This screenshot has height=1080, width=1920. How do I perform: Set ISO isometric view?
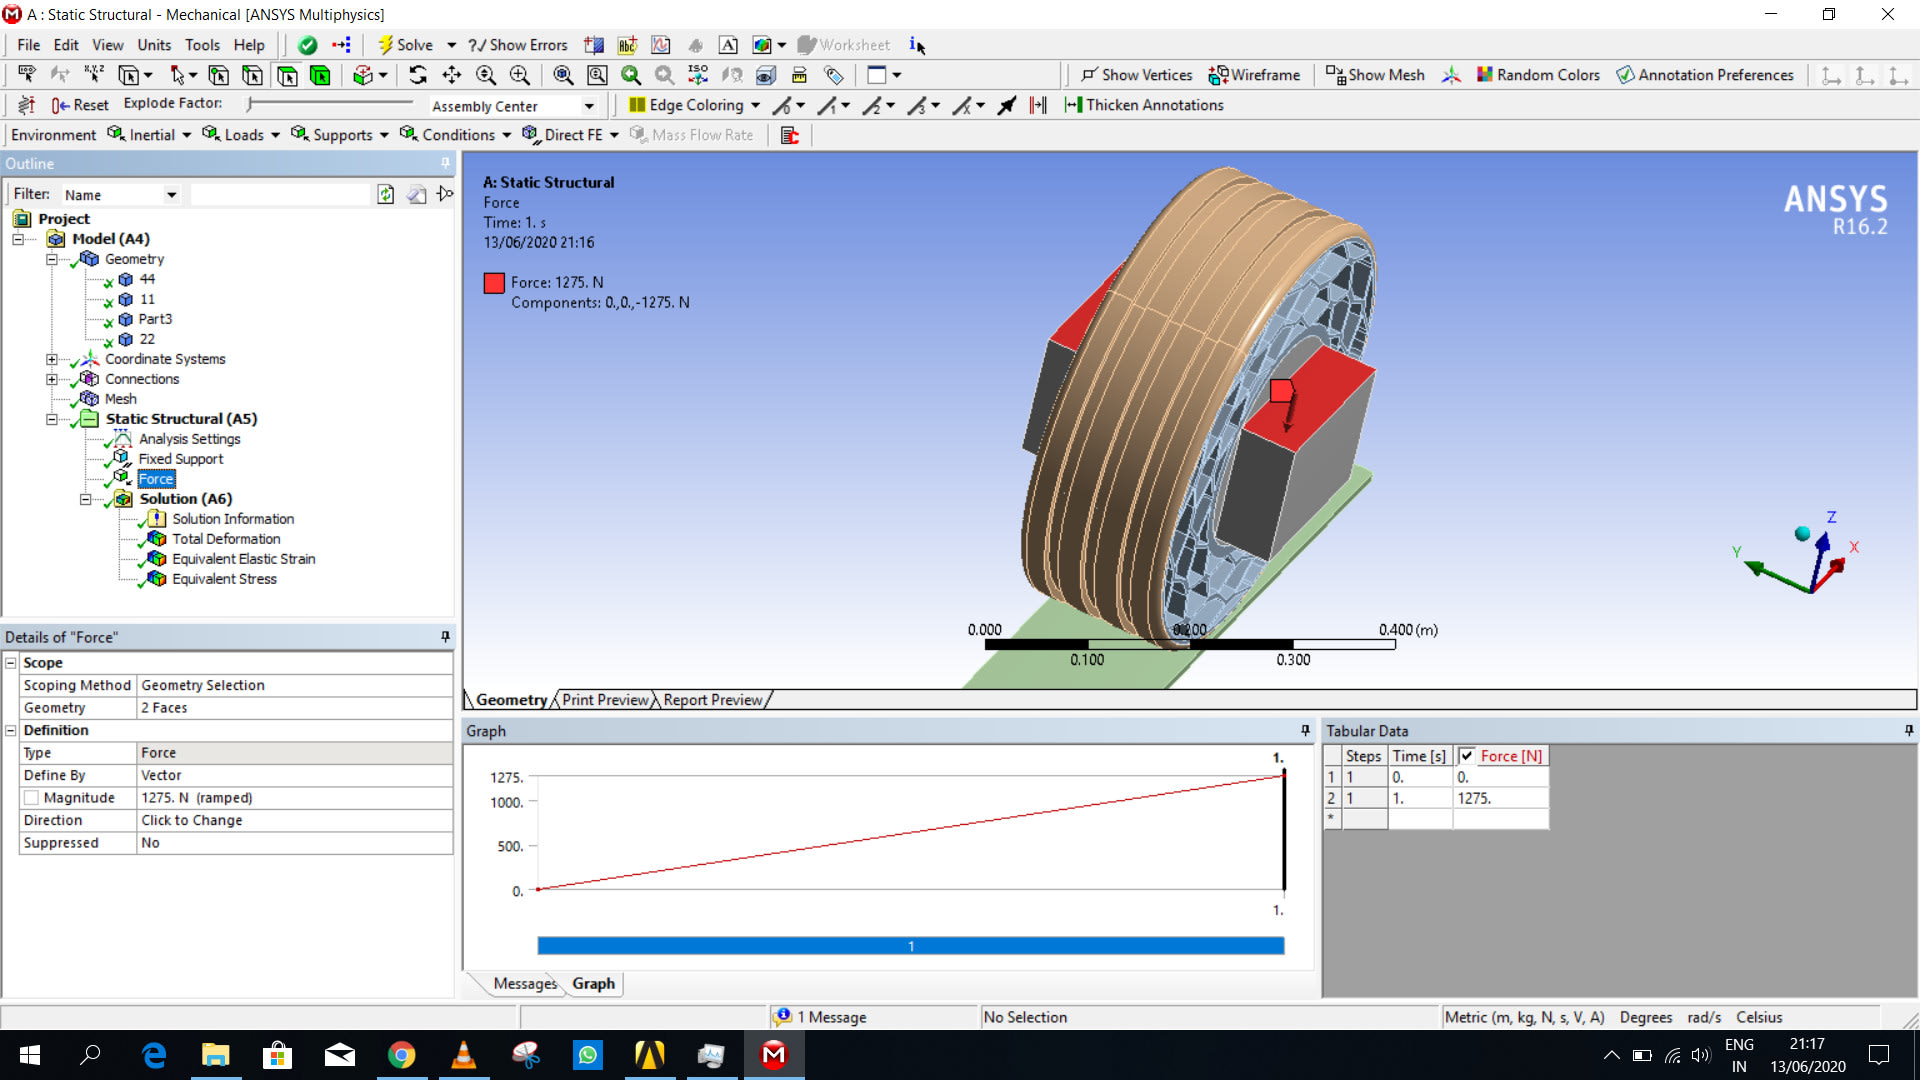pos(698,75)
